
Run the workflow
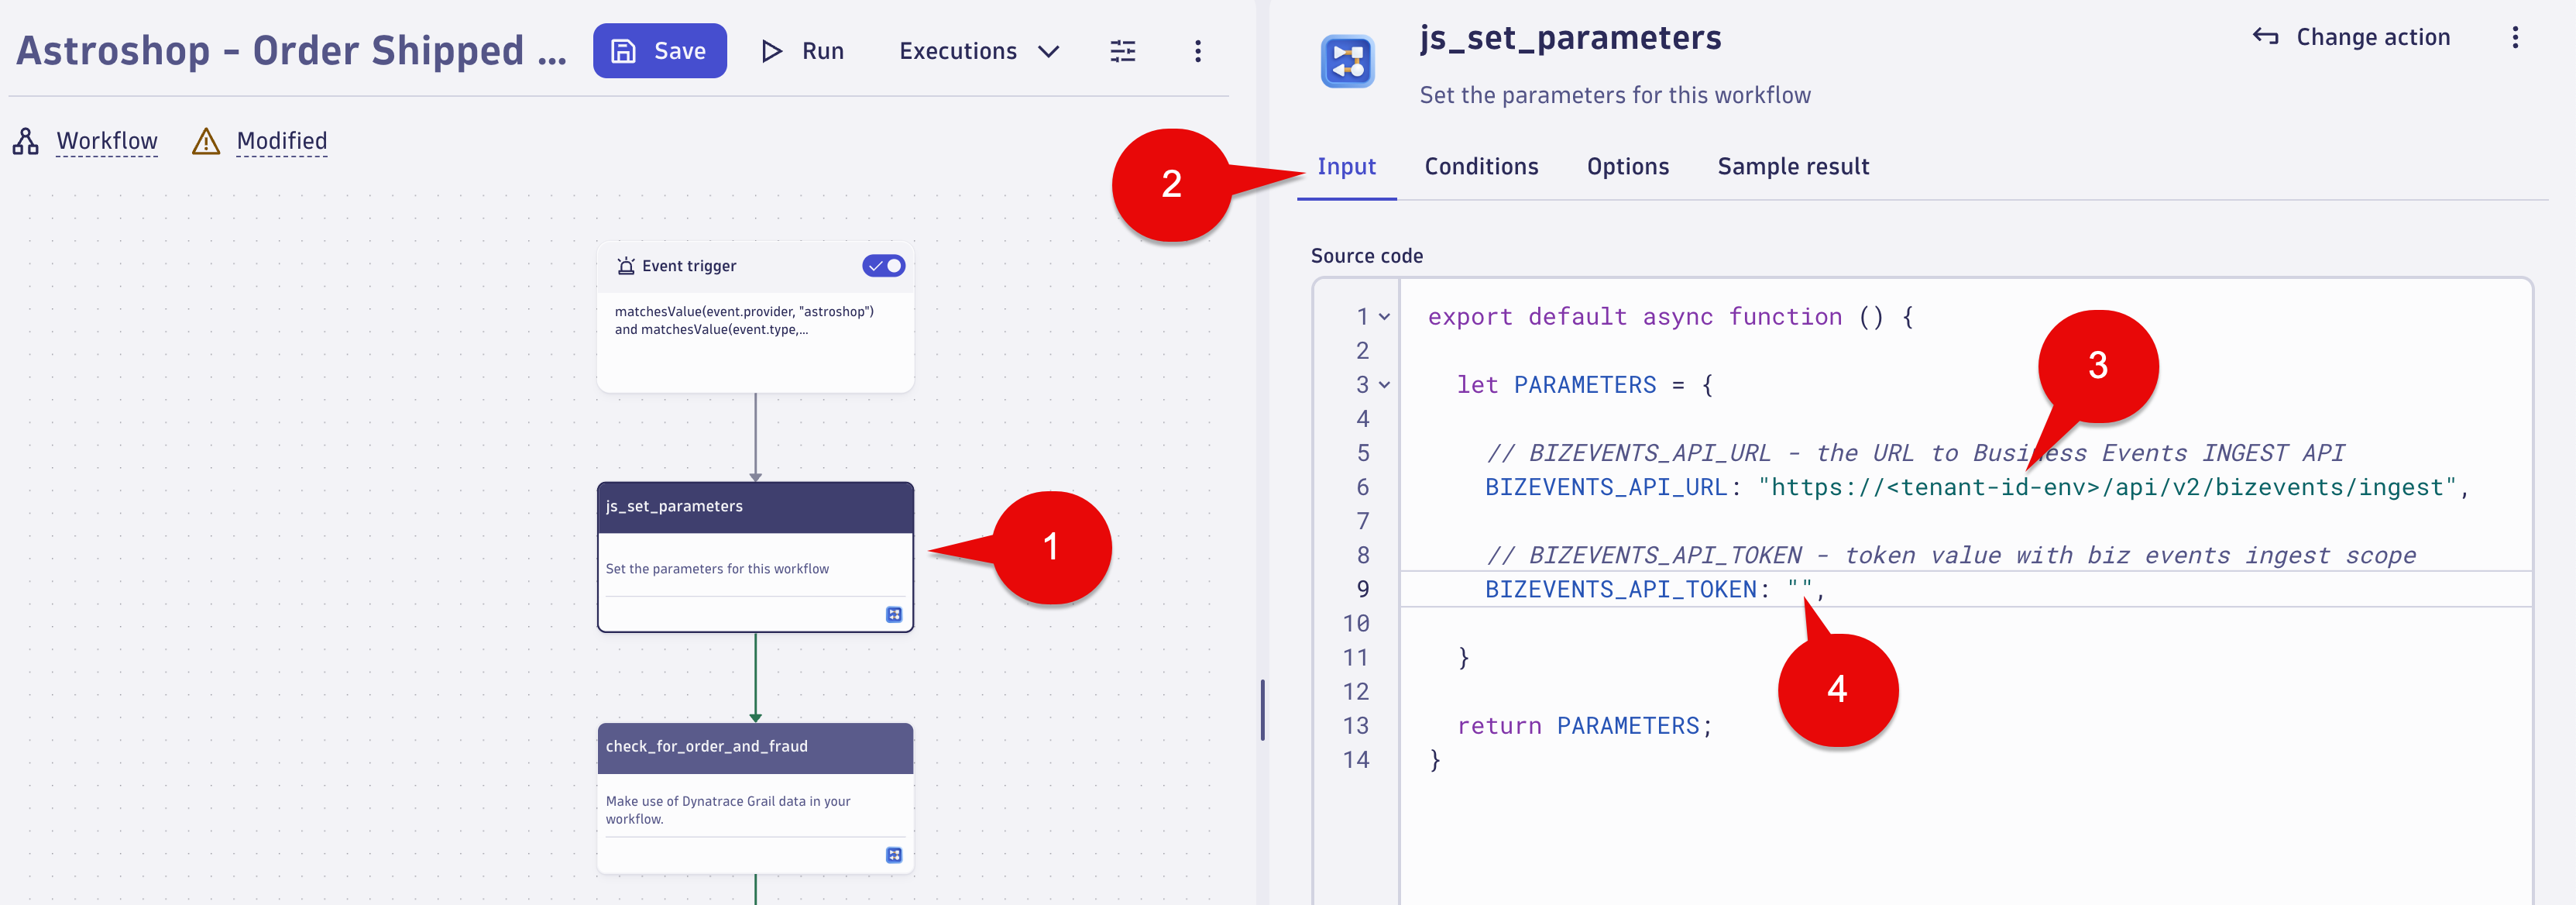(x=802, y=51)
